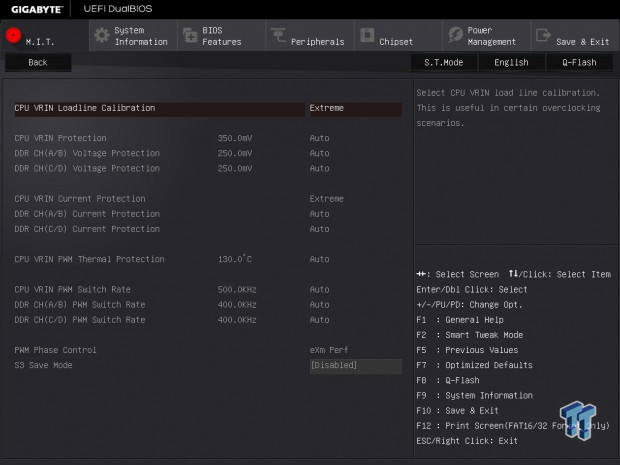Select DDR CH(A/B) PWM Switch Rate
The image size is (620, 465).
pyautogui.click(x=80, y=305)
